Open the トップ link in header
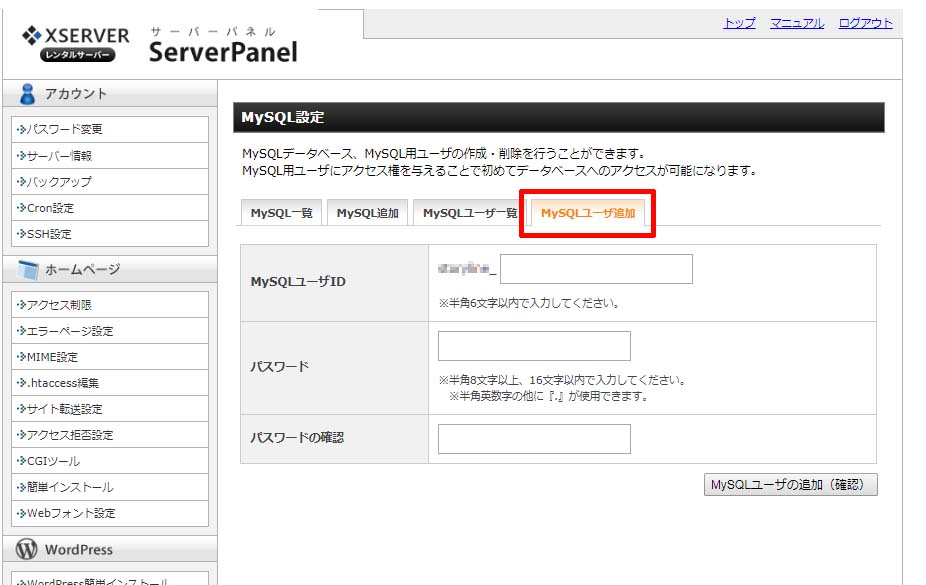Image resolution: width=926 pixels, height=585 pixels. (739, 23)
